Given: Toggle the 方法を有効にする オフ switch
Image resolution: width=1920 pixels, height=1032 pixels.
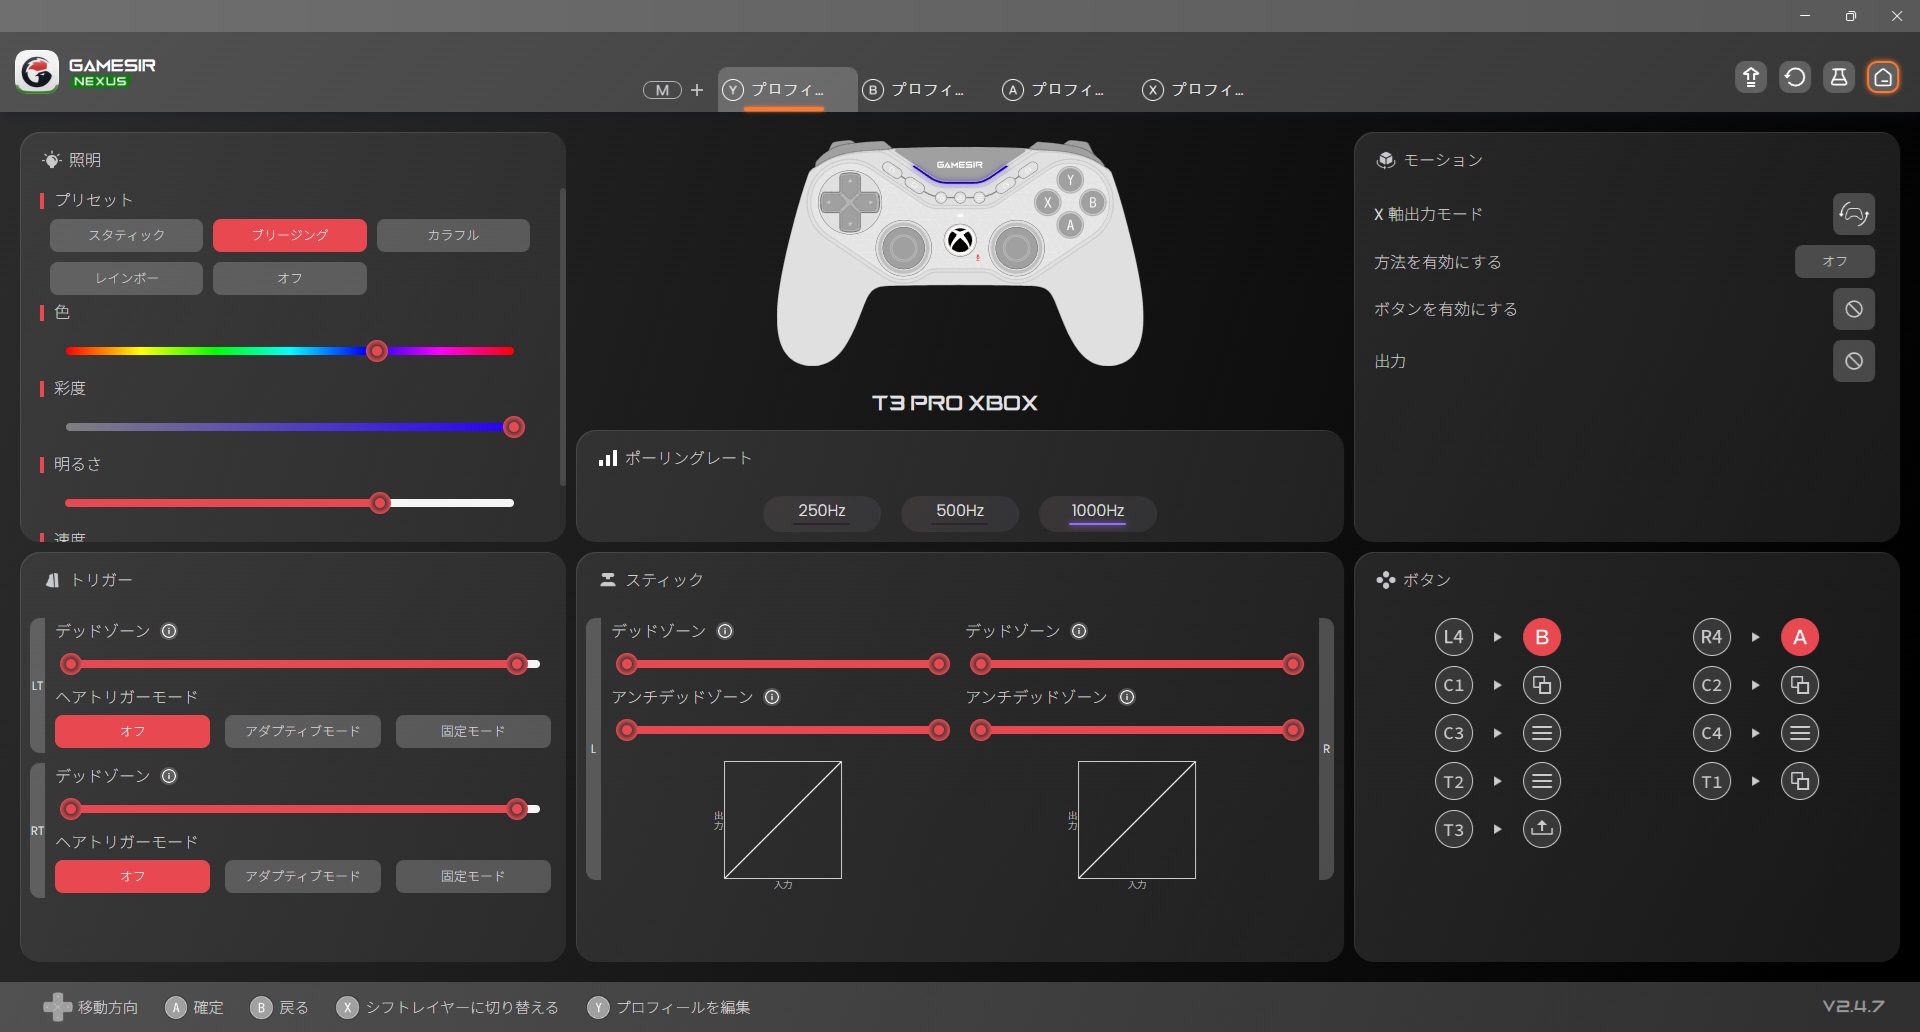Looking at the screenshot, I should point(1835,261).
